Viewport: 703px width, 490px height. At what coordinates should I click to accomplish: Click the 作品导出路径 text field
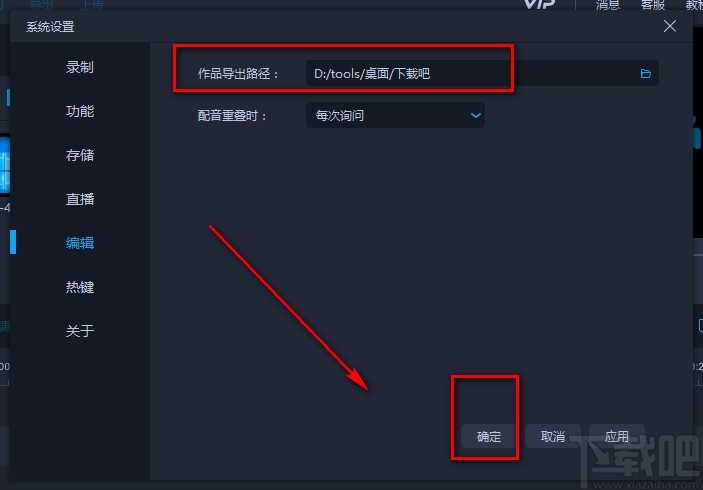tap(482, 74)
